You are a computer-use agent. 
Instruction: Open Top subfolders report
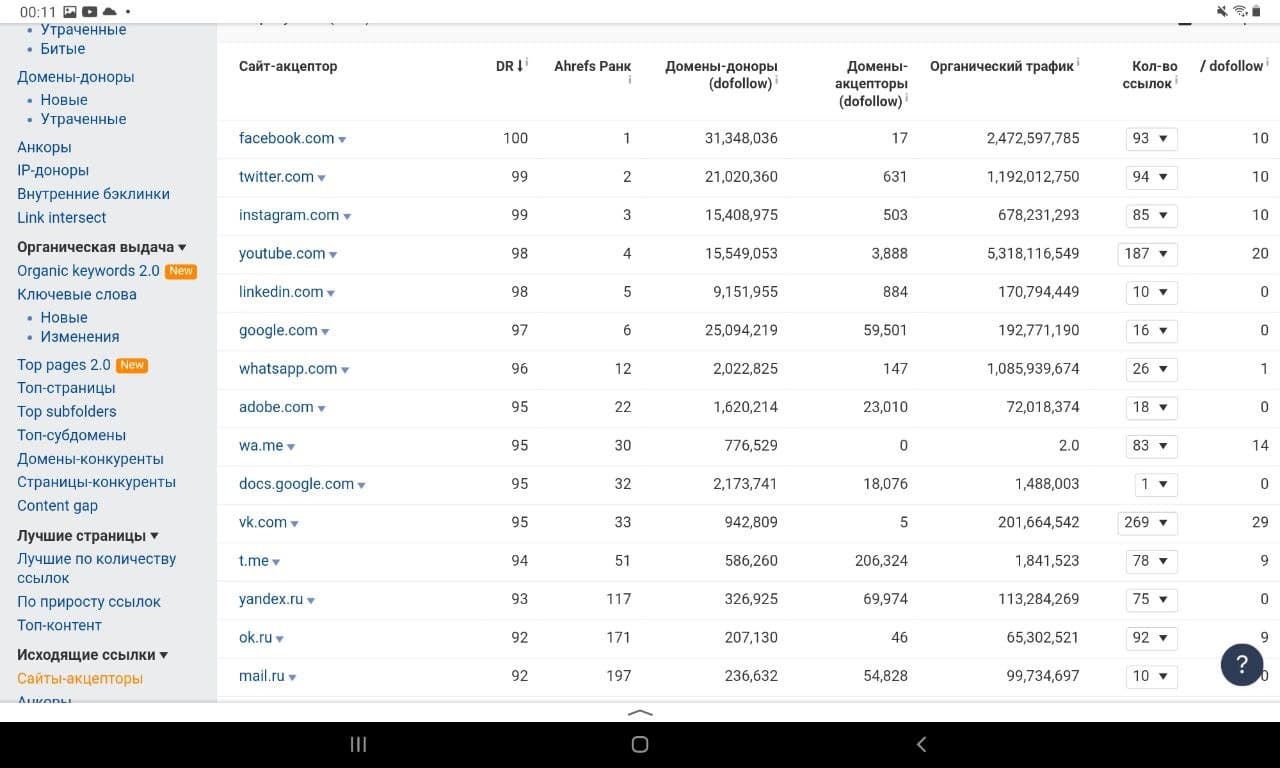66,411
